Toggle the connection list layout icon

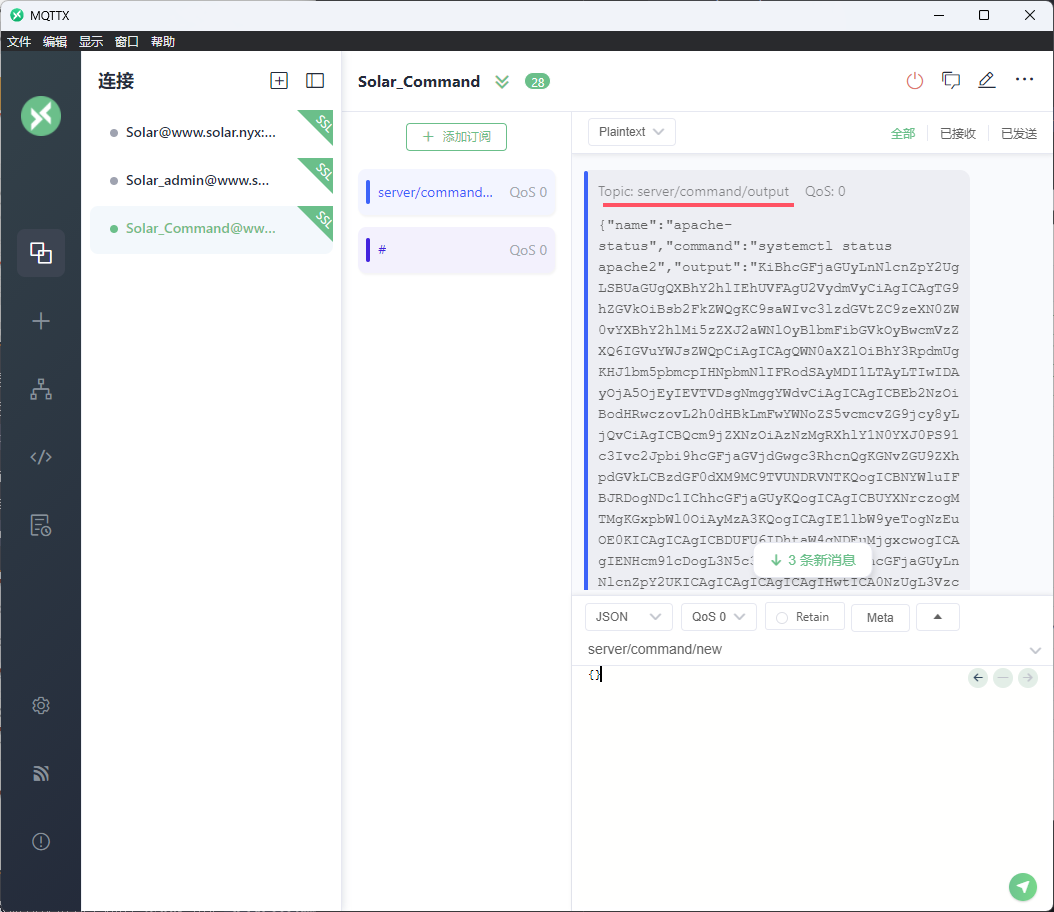[315, 81]
